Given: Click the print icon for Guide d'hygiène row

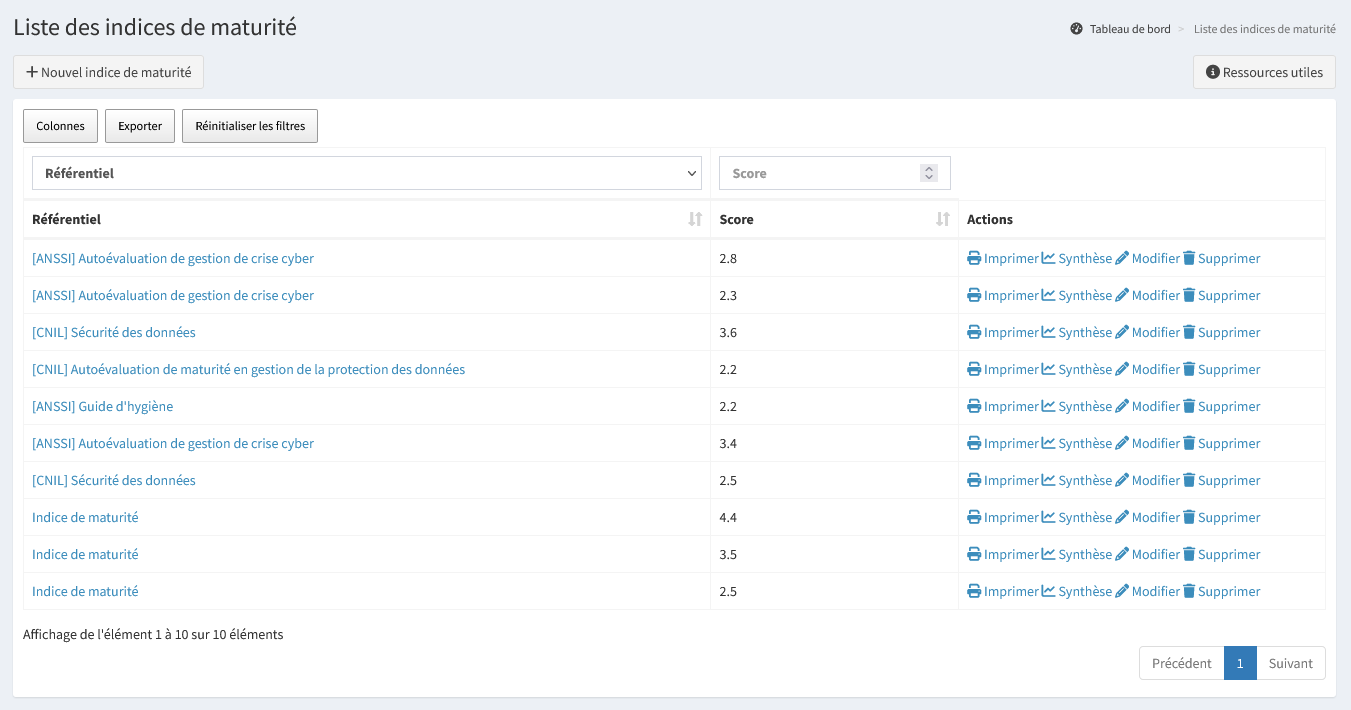Looking at the screenshot, I should pyautogui.click(x=974, y=406).
